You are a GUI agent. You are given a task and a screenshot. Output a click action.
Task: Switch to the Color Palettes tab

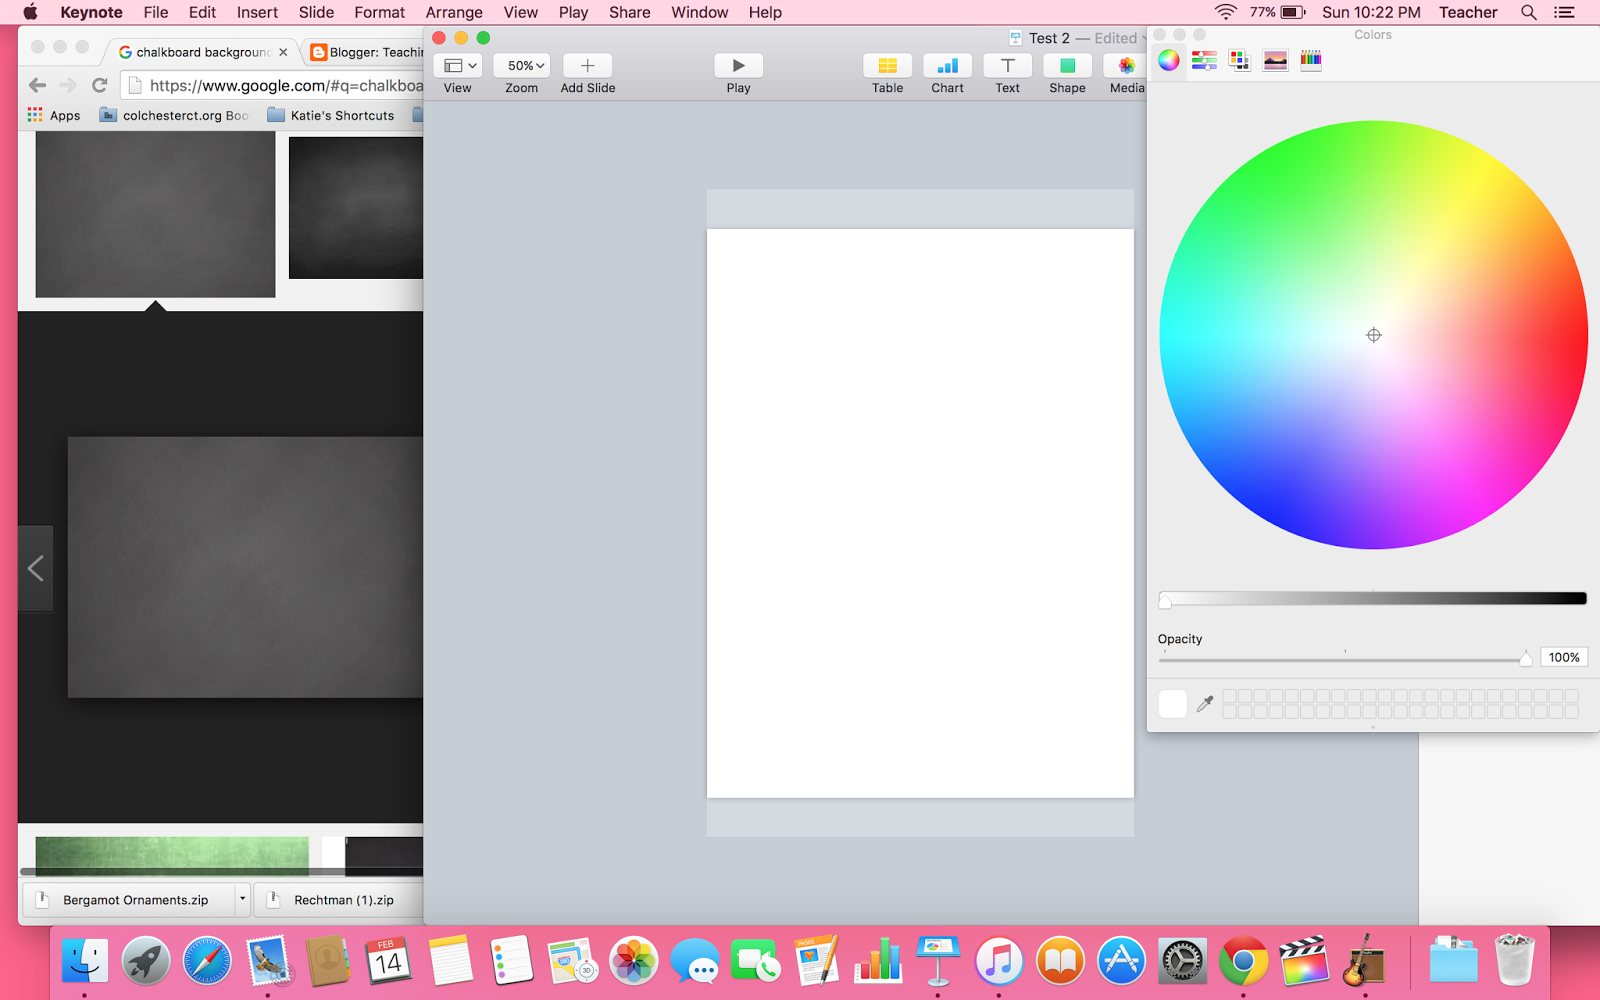1240,60
